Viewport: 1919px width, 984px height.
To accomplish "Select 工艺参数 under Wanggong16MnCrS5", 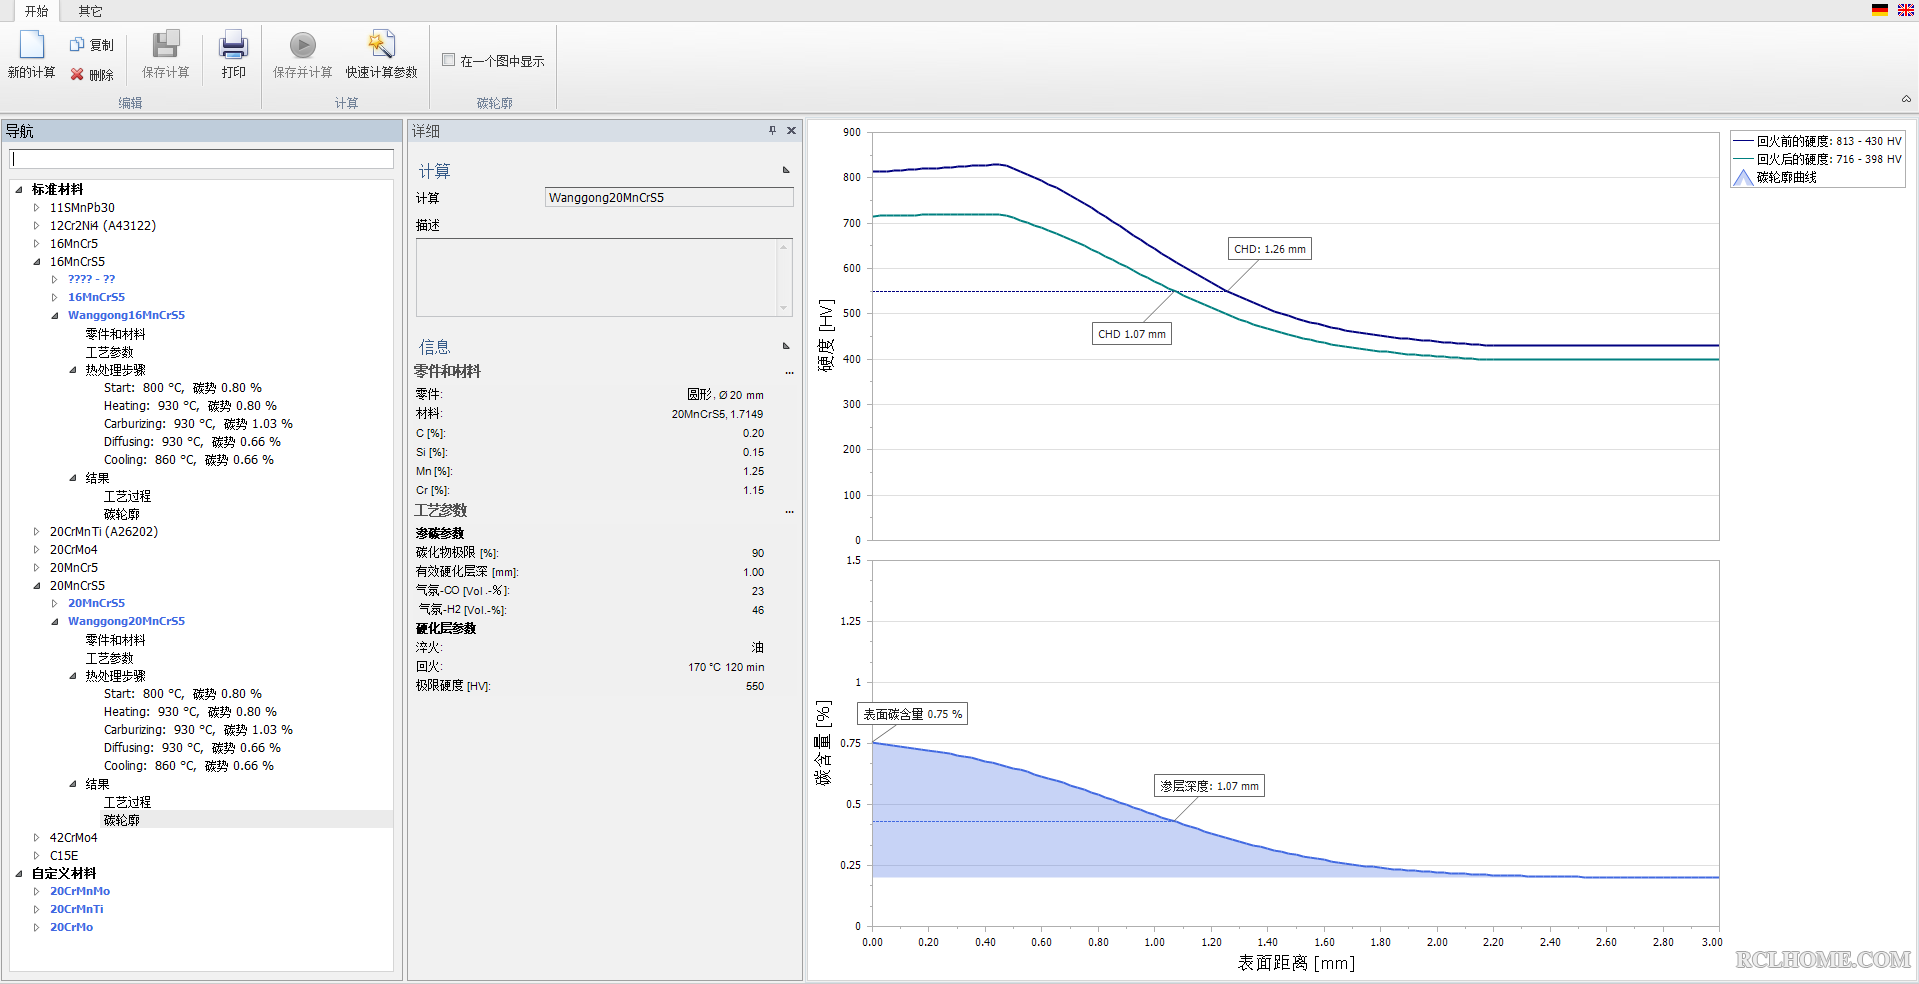I will 109,352.
